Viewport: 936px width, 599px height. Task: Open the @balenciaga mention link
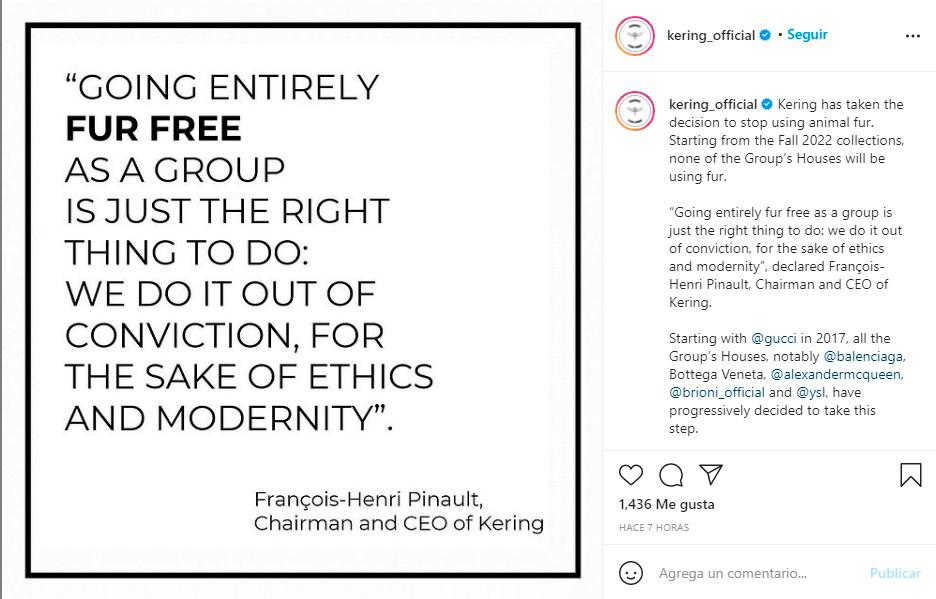coord(864,356)
